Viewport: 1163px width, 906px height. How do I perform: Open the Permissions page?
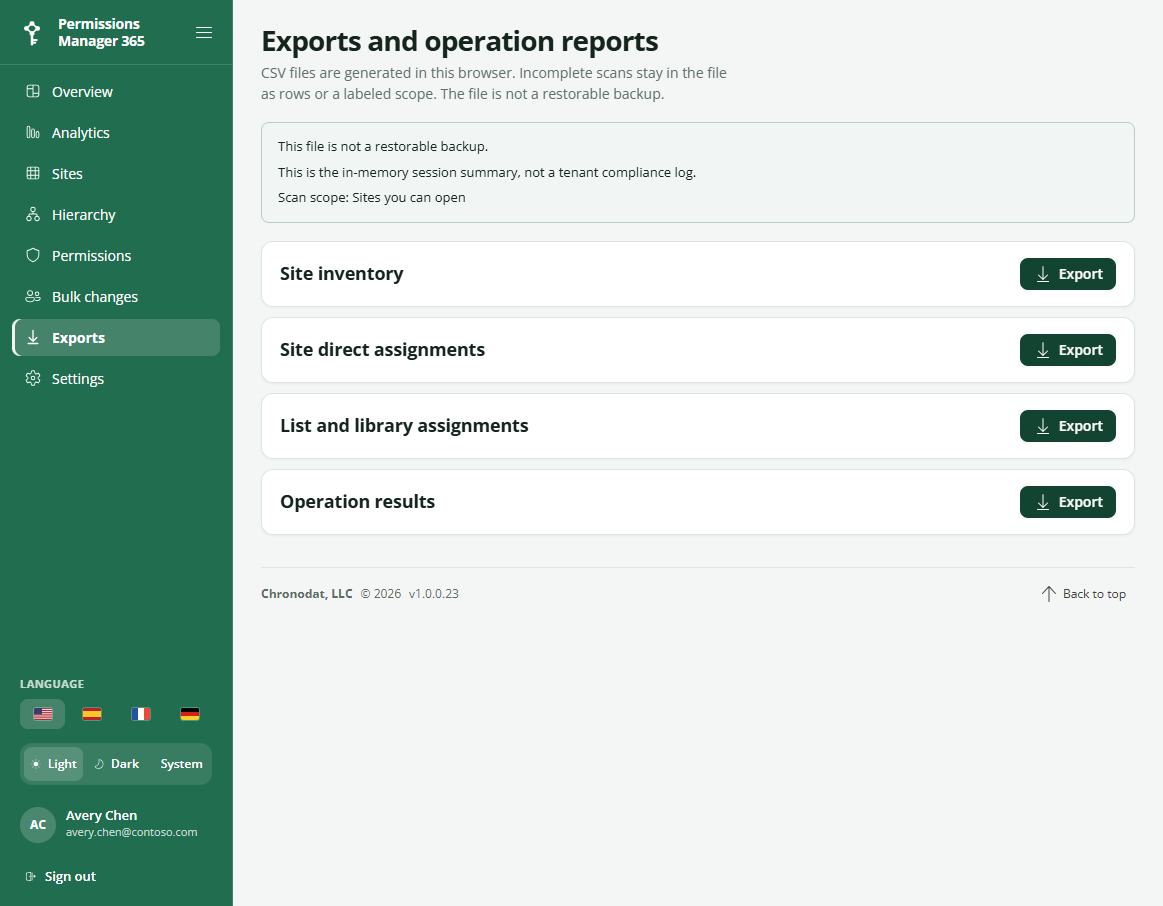[x=116, y=256]
